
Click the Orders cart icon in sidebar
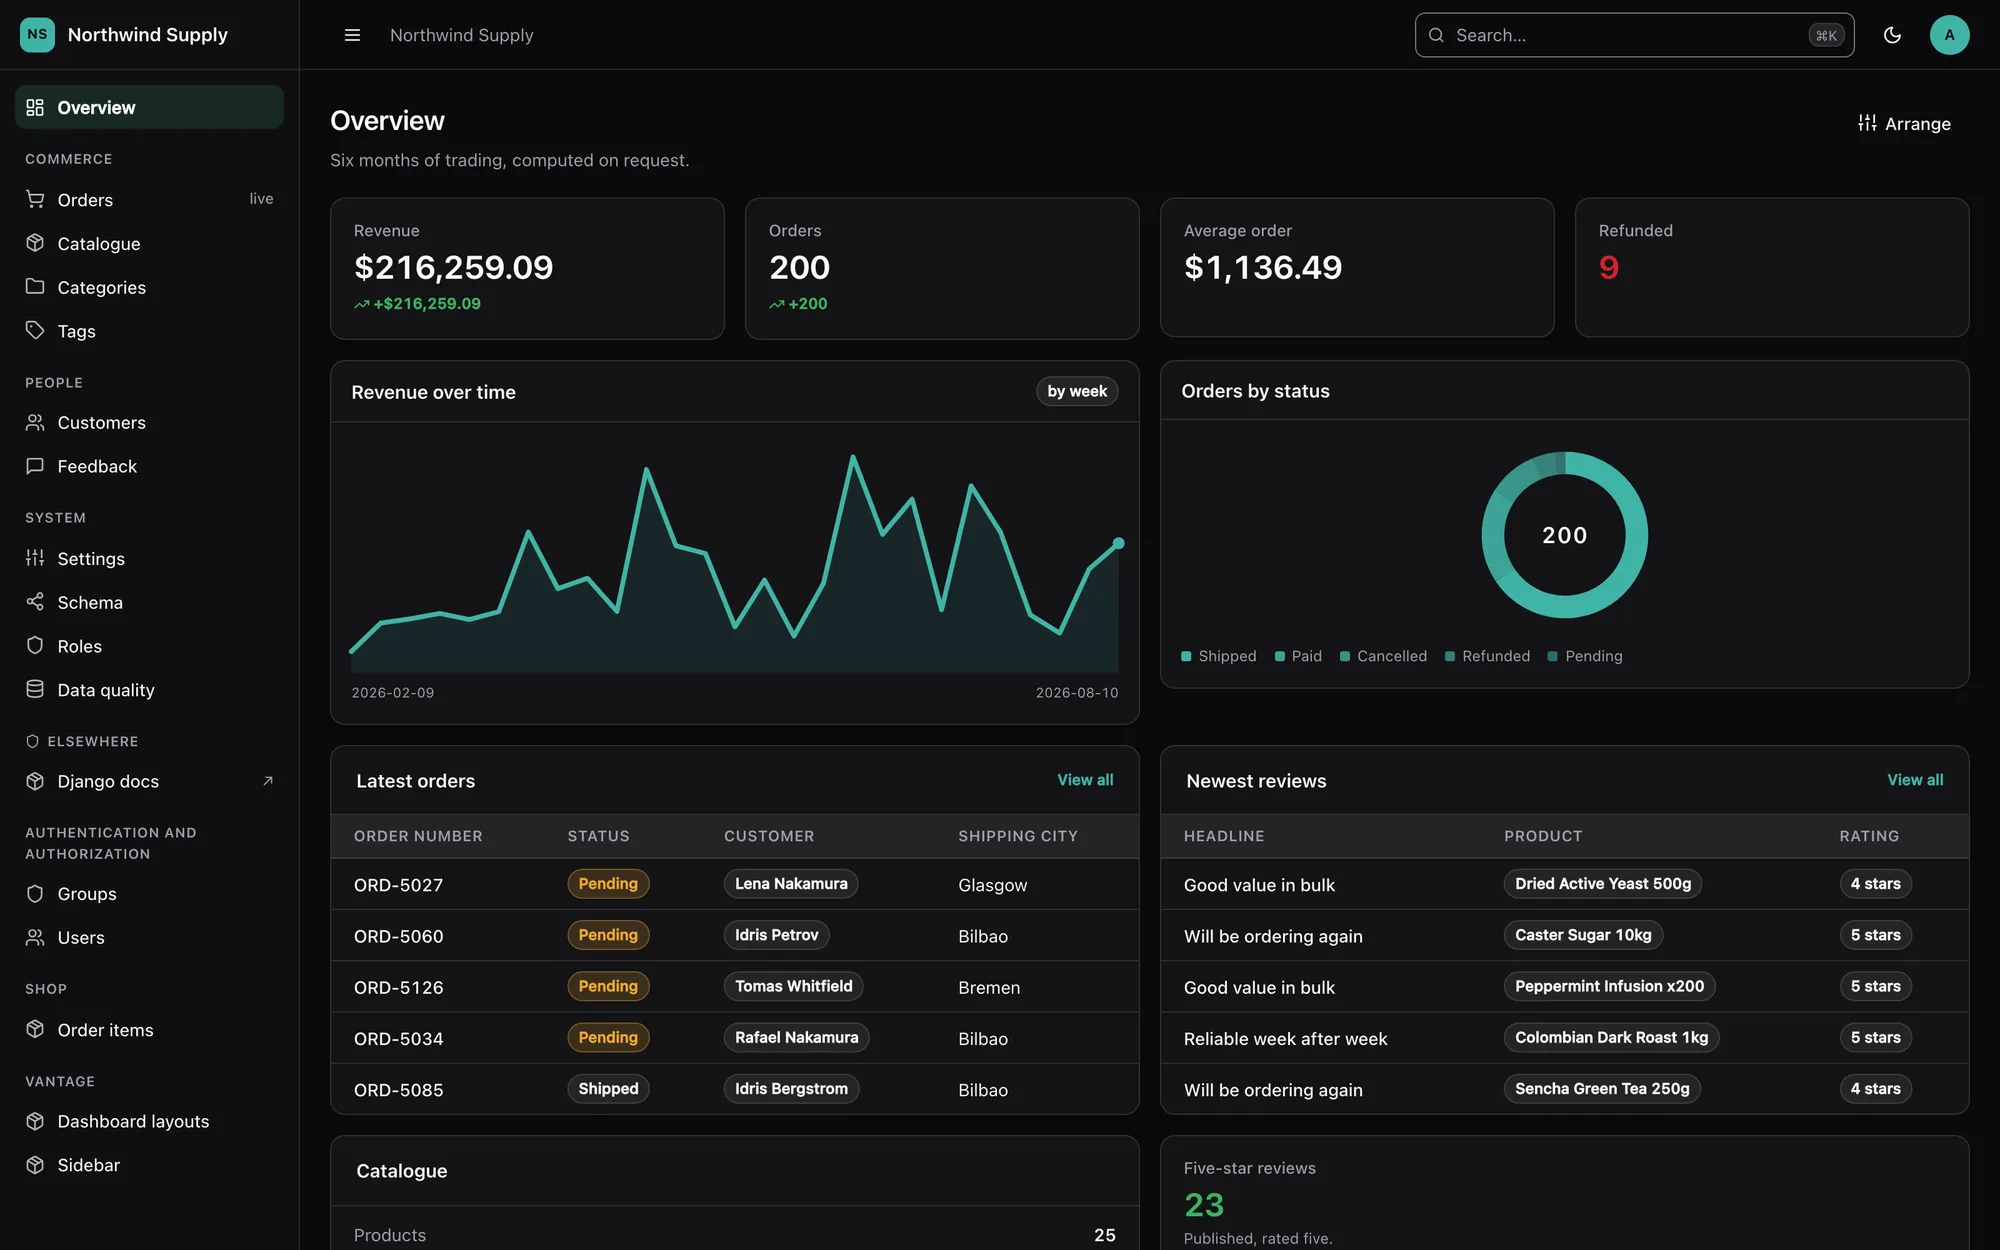(35, 199)
